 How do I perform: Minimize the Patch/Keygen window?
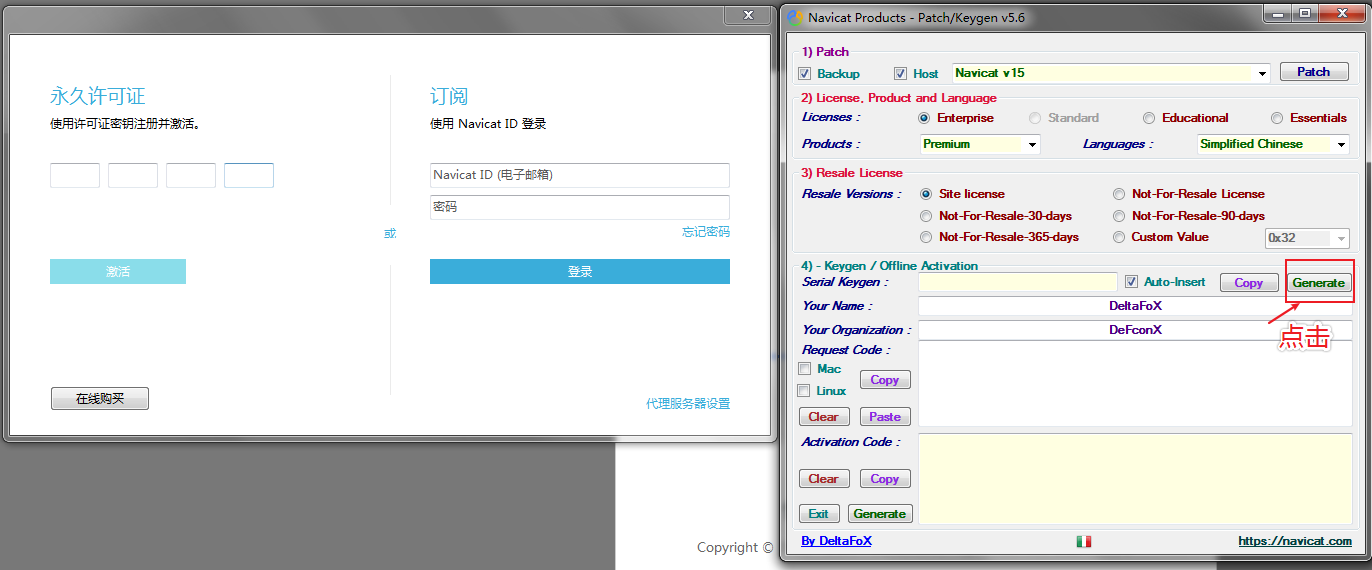[x=1276, y=13]
